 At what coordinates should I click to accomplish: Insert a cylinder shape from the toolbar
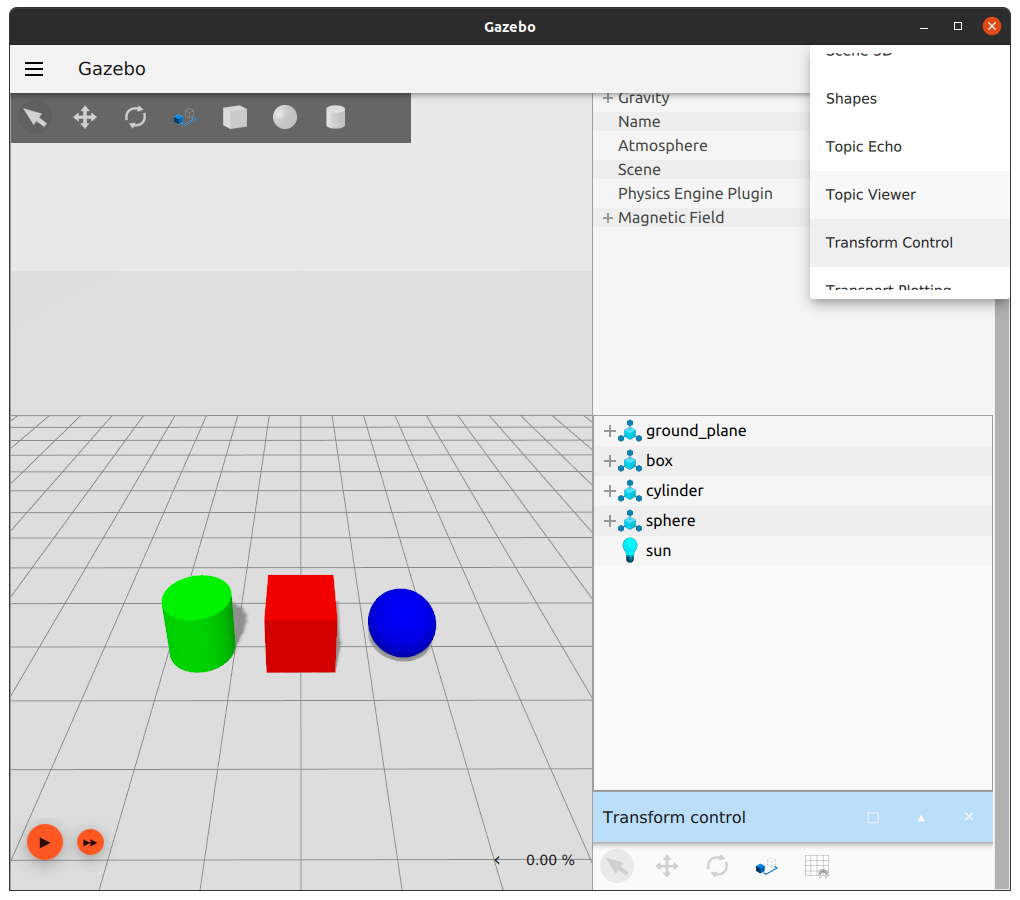335,118
